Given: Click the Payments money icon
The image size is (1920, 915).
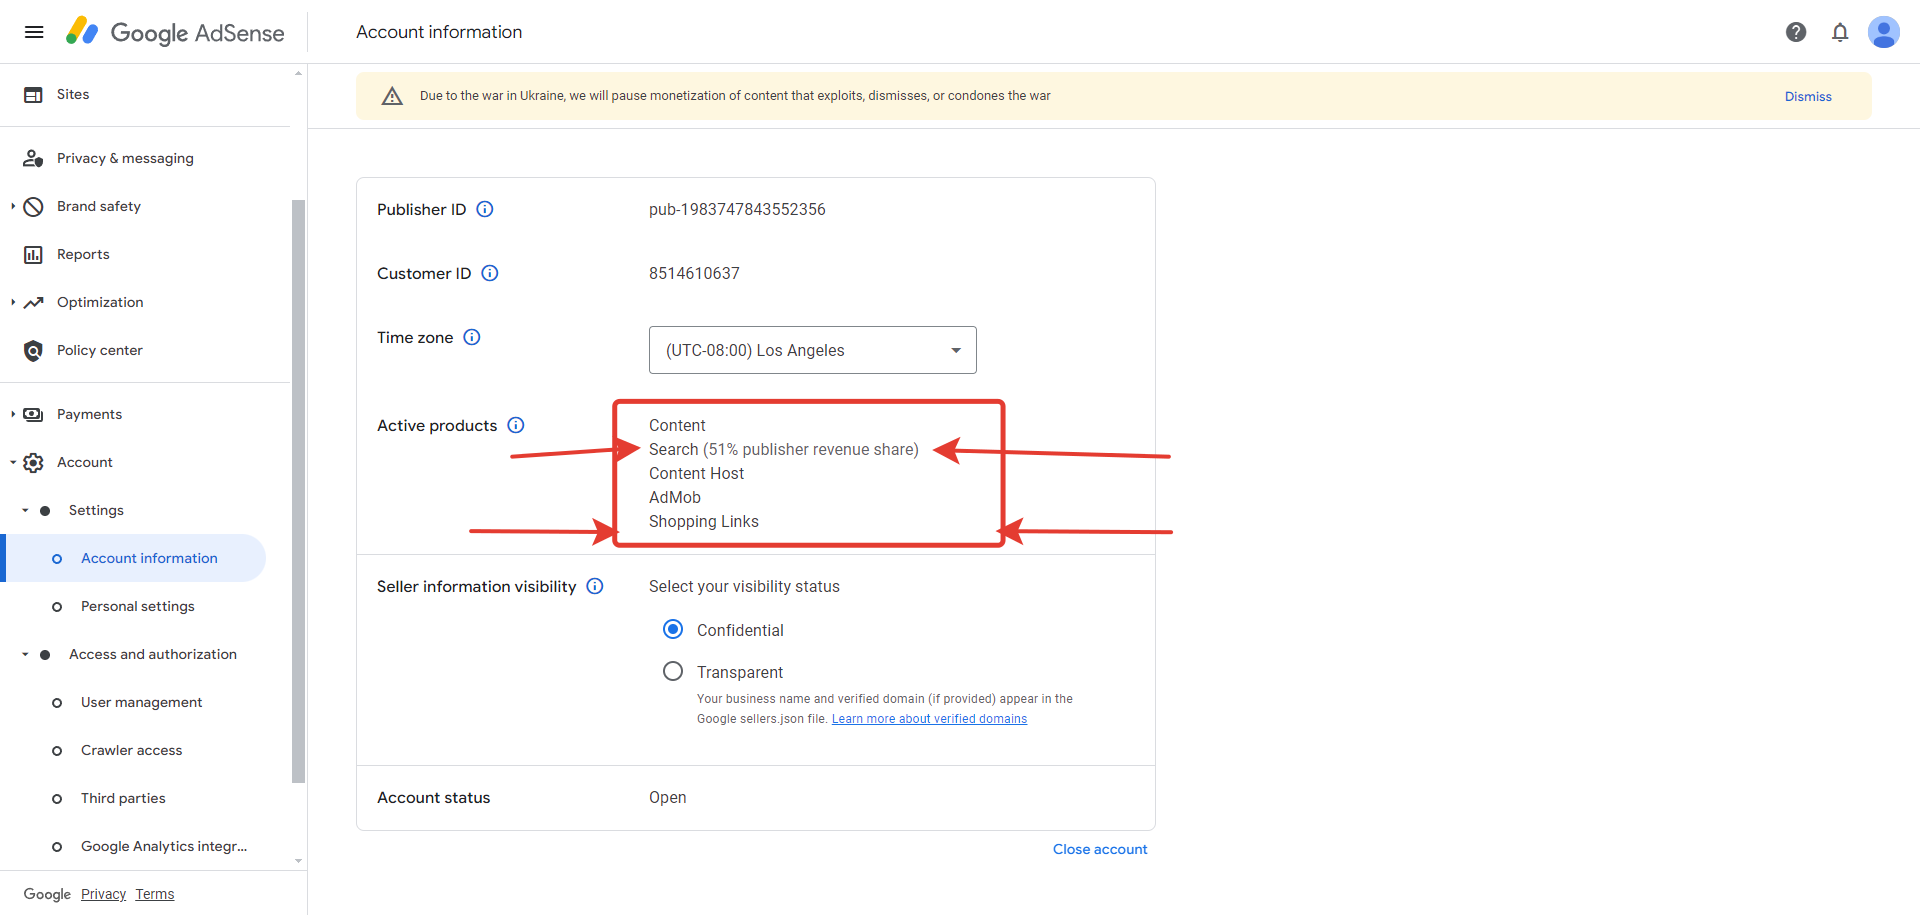Looking at the screenshot, I should pyautogui.click(x=33, y=415).
